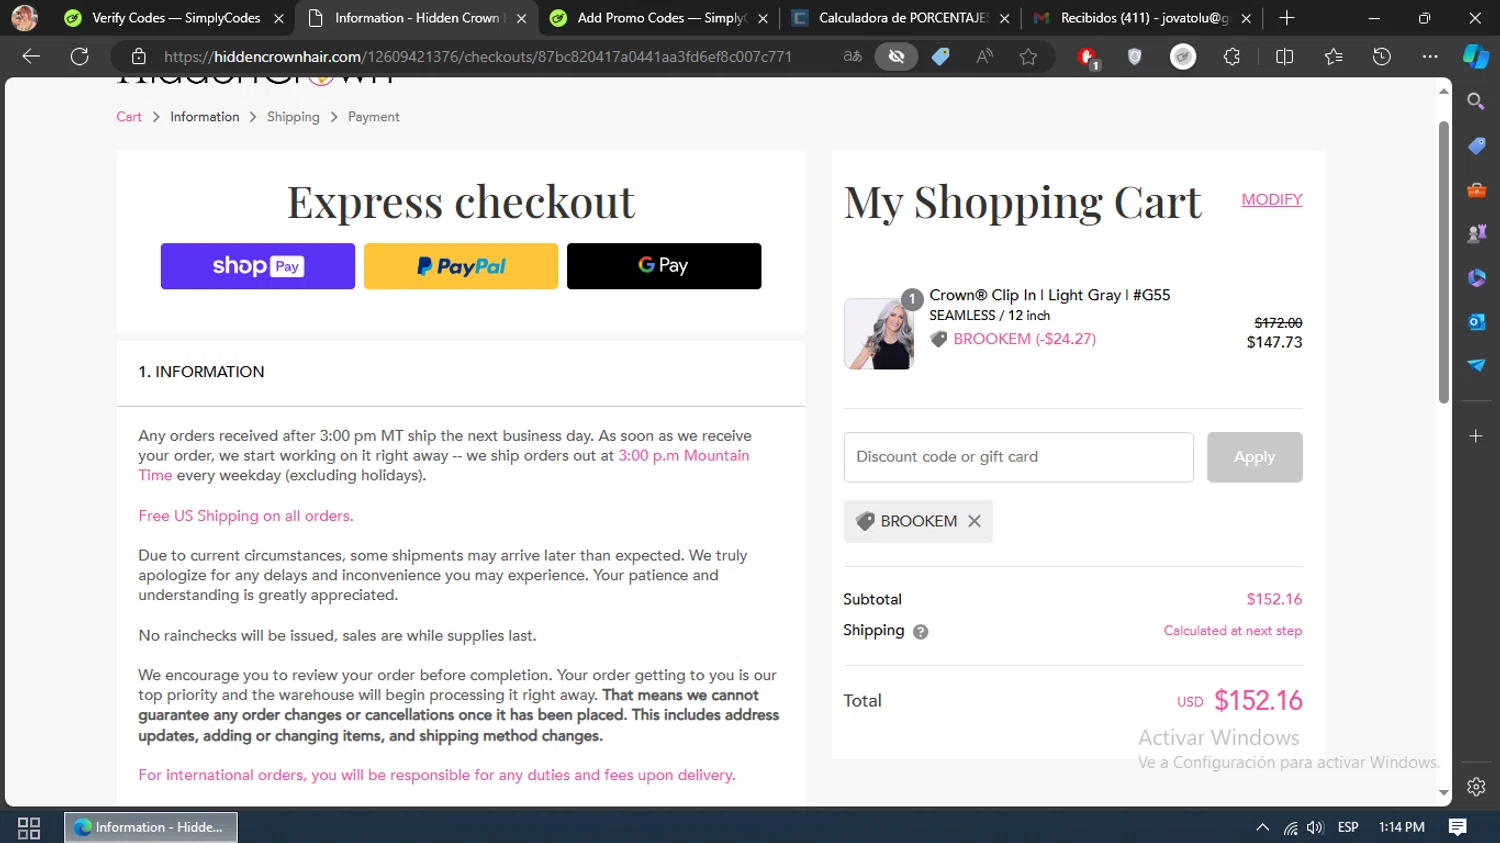
Task: Open the notifications center icon
Action: [x=1458, y=827]
